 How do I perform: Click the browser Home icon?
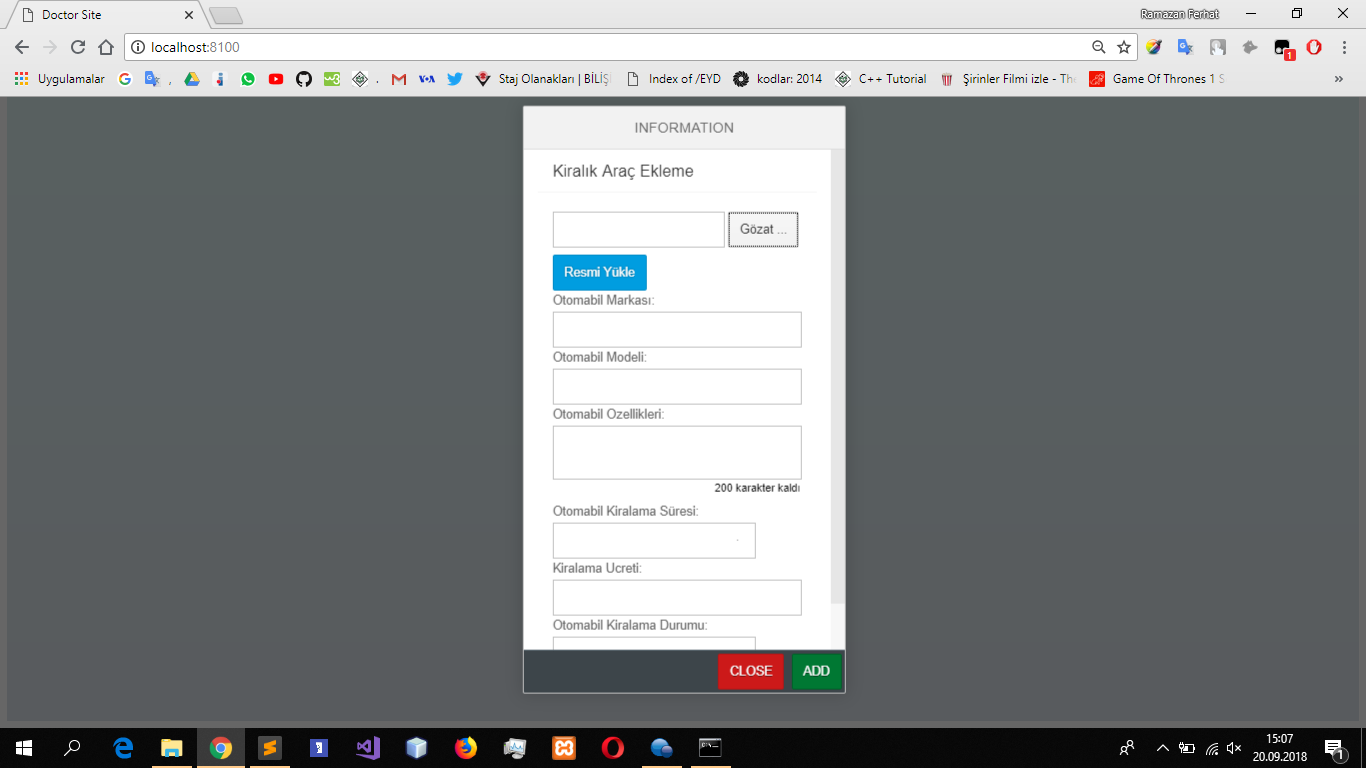coord(104,47)
